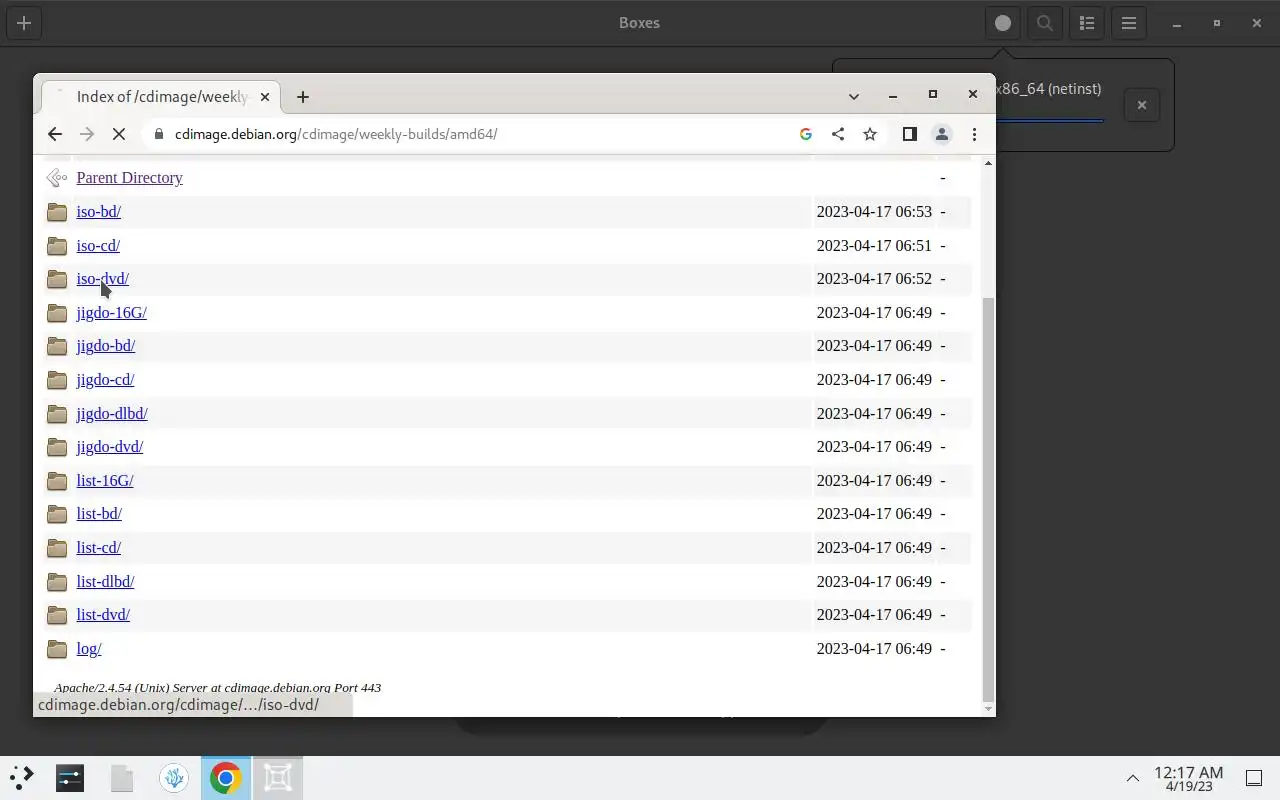1280x800 pixels.
Task: Open the terminal from the taskbar
Action: point(70,777)
